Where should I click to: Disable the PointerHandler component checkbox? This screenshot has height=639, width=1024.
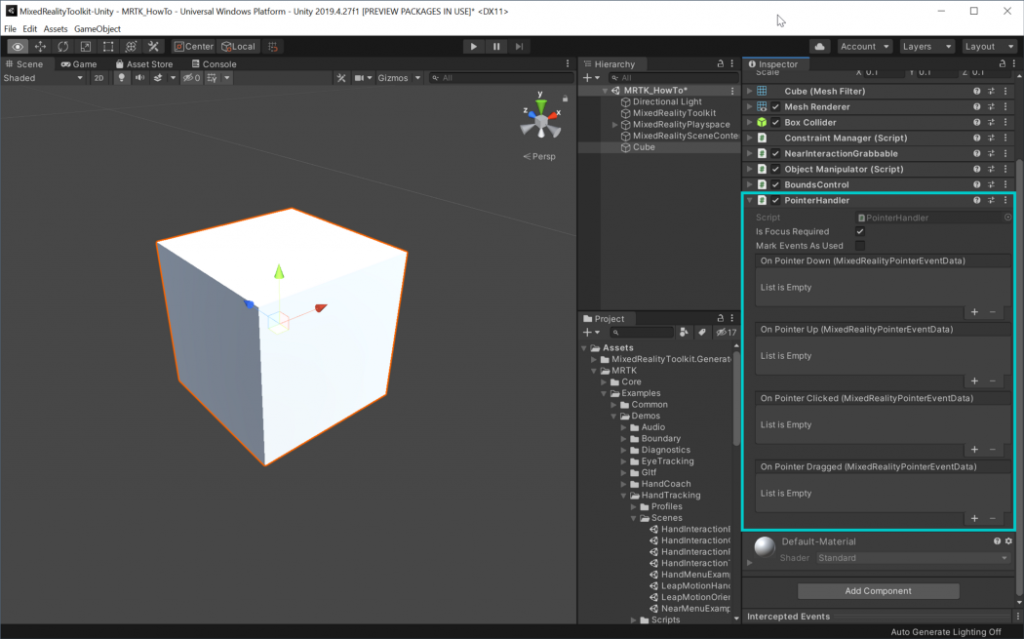pyautogui.click(x=775, y=199)
